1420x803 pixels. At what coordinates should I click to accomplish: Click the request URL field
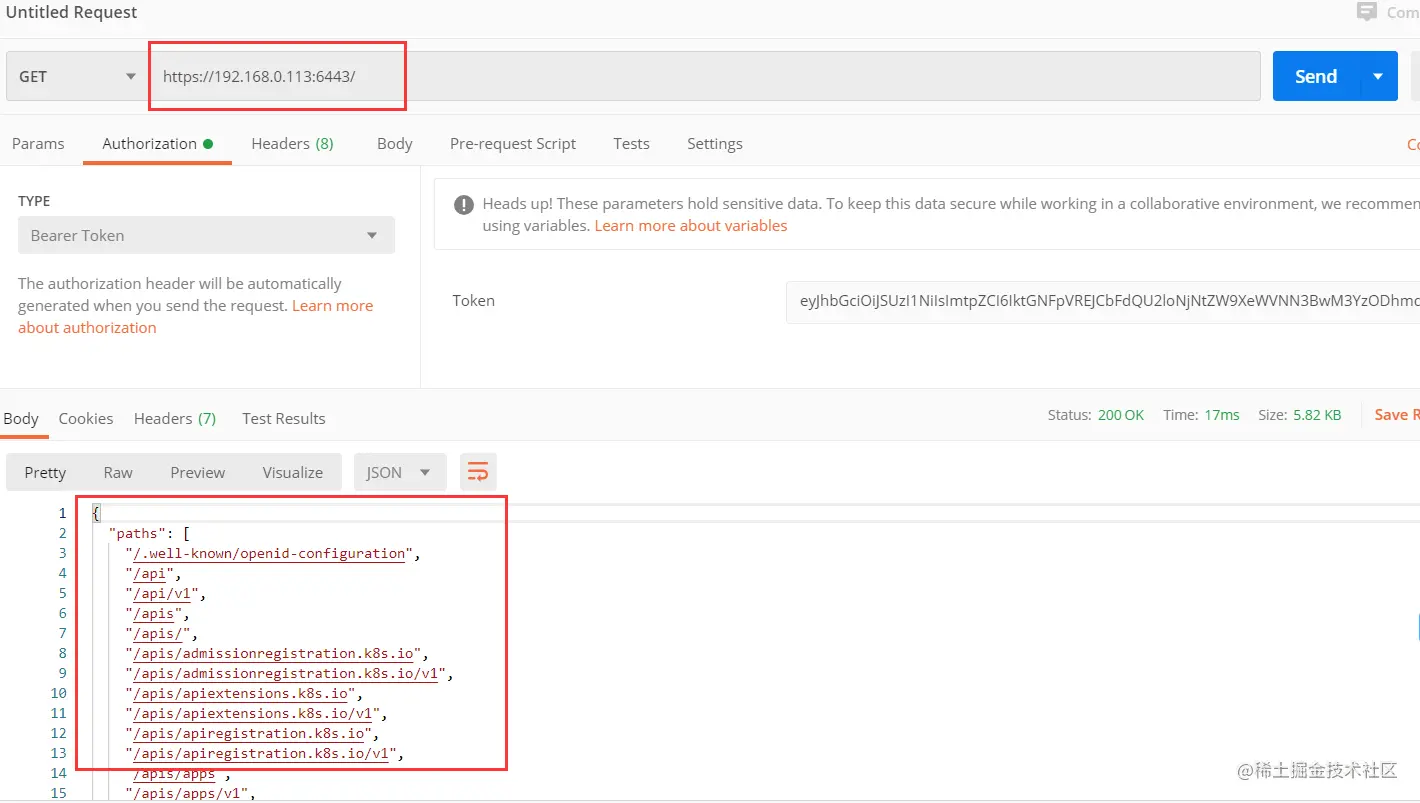[x=703, y=76]
